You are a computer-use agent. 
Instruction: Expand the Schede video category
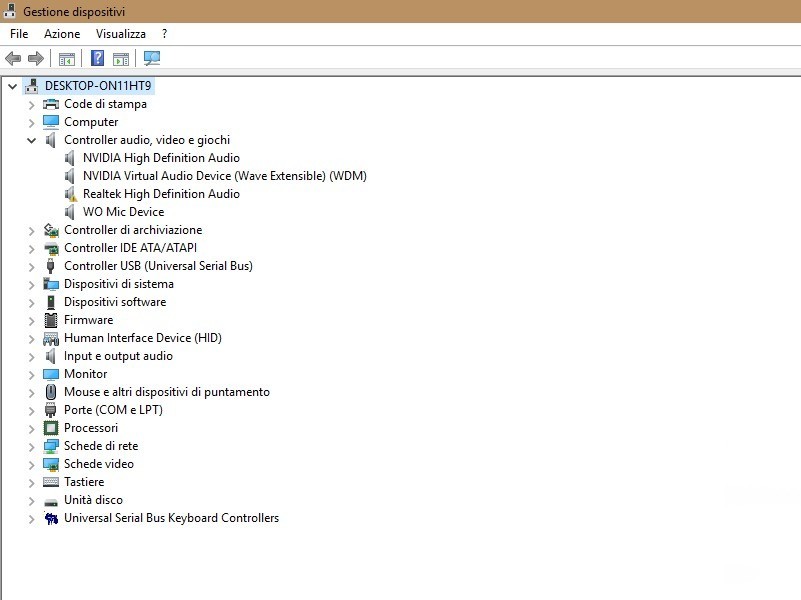(32, 465)
